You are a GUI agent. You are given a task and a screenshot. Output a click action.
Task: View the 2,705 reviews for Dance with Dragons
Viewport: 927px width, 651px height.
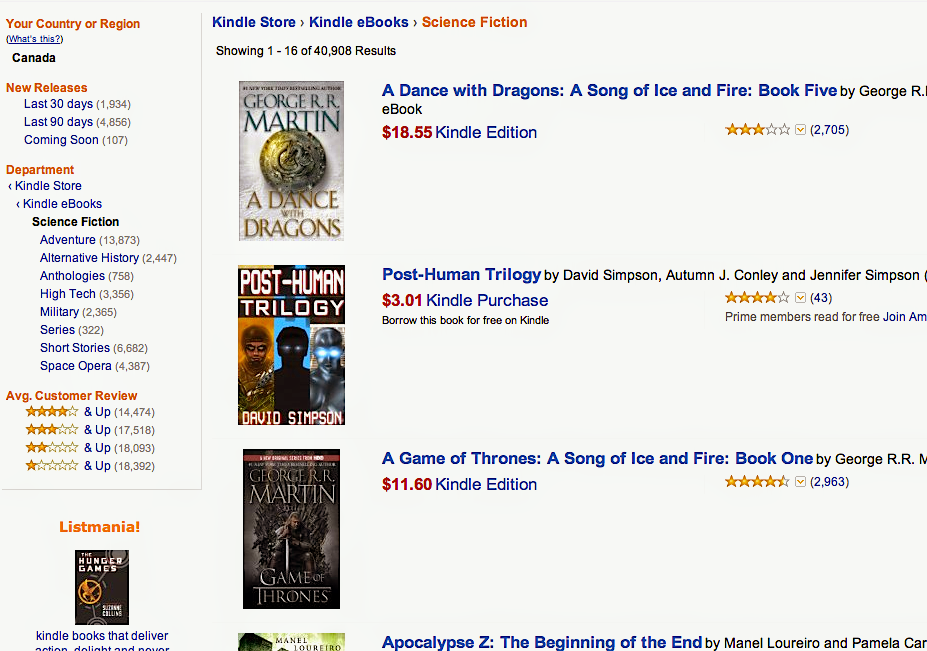pyautogui.click(x=829, y=130)
